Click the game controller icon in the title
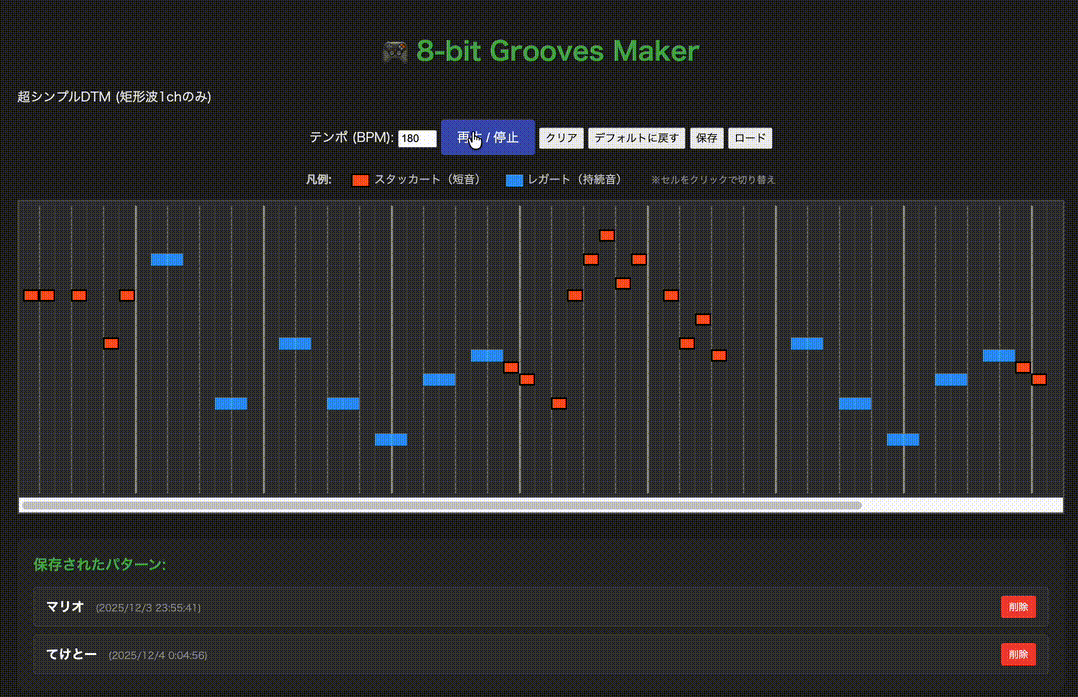1078x697 pixels. [395, 52]
